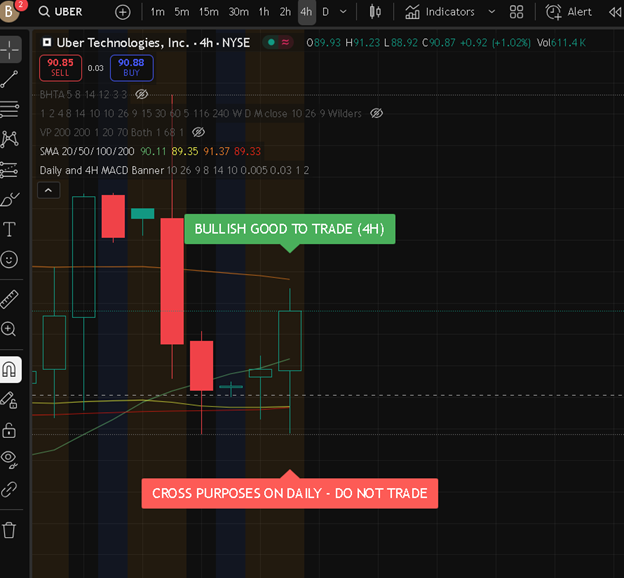Click the link drawings icon

(9, 490)
